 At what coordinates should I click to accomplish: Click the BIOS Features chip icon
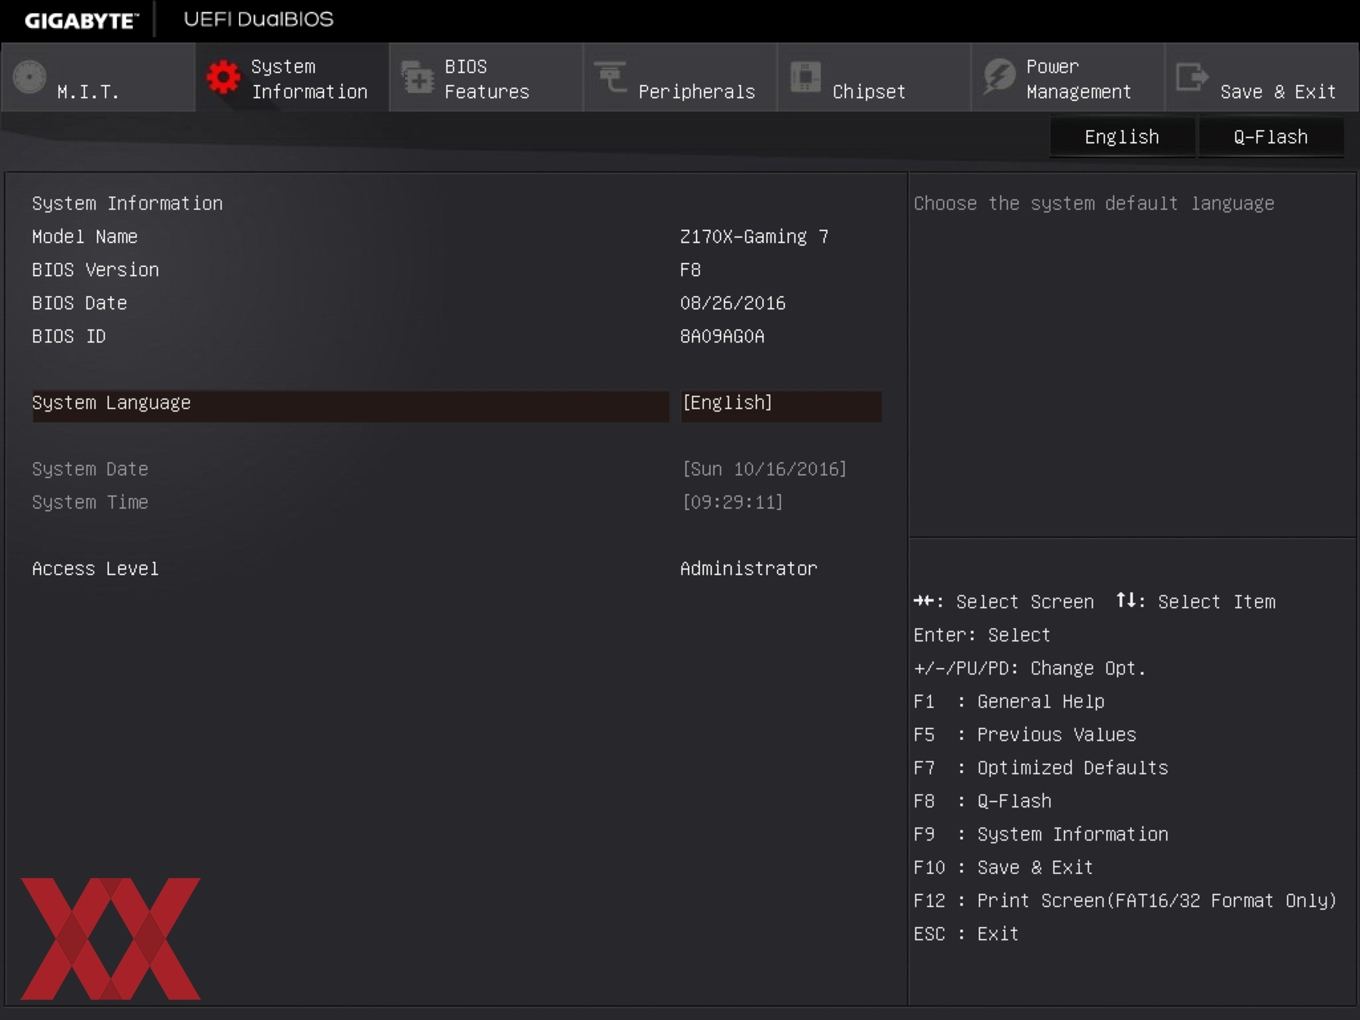(x=417, y=77)
